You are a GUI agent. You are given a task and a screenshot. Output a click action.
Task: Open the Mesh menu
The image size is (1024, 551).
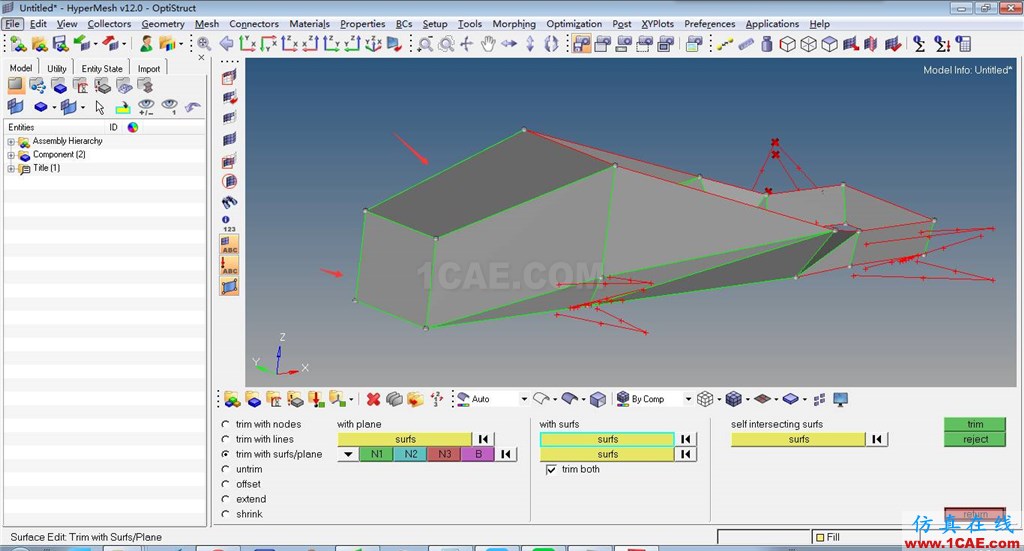tap(207, 24)
